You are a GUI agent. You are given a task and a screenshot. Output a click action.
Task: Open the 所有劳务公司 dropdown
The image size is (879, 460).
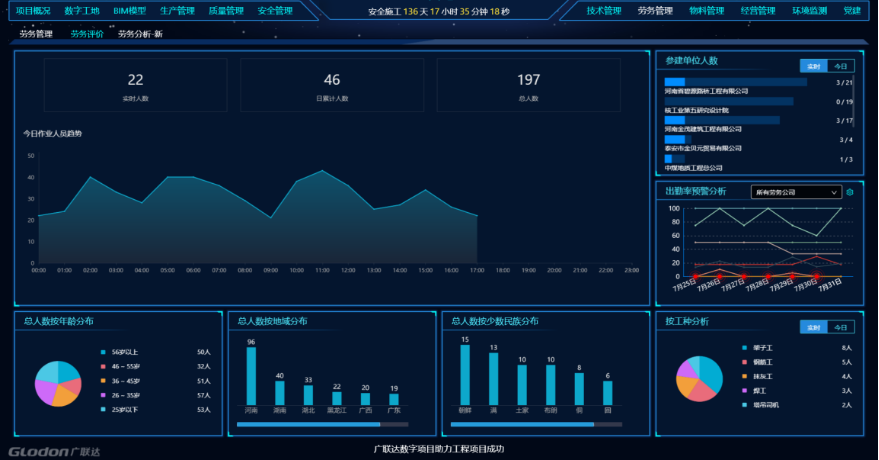tap(796, 192)
